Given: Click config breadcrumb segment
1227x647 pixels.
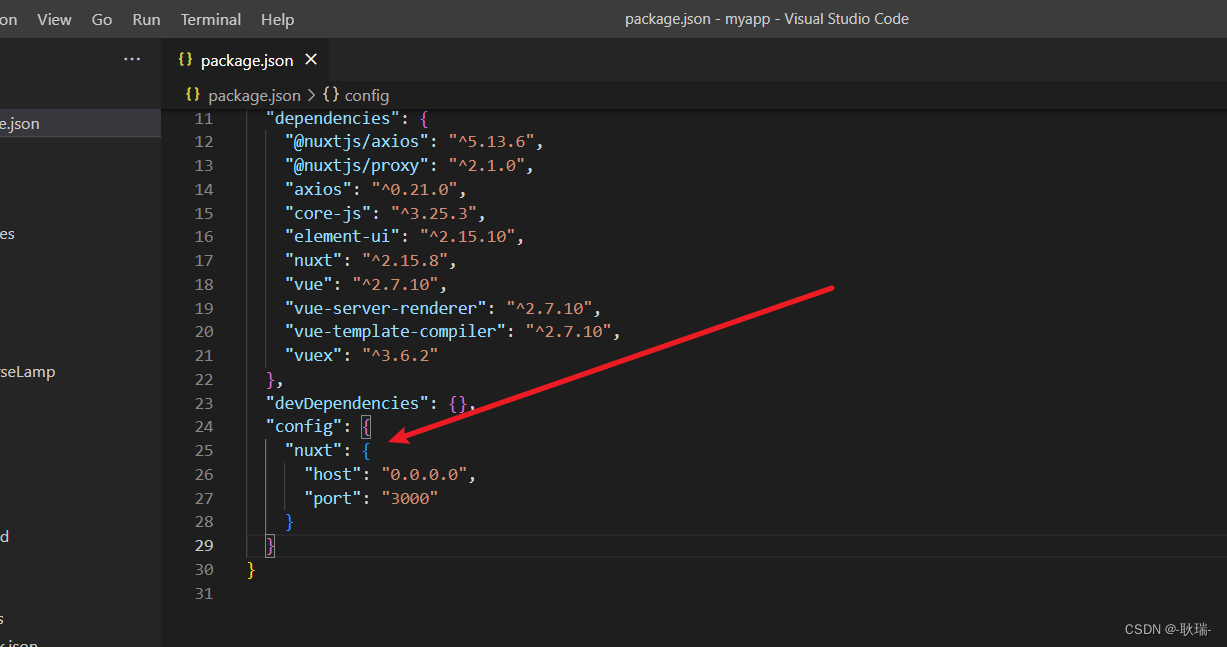Looking at the screenshot, I should [367, 95].
